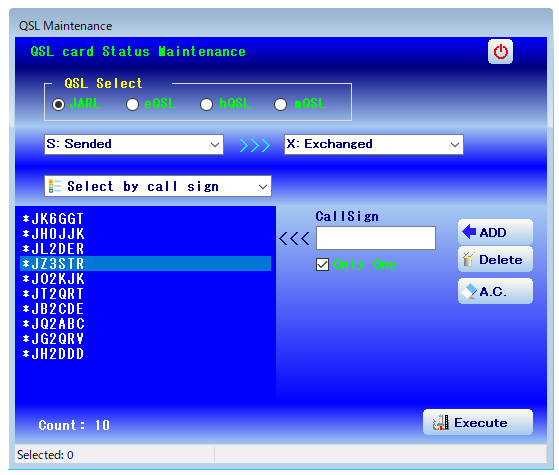The height and width of the screenshot is (475, 559).
Task: Open the S: Sended status dropdown
Action: [134, 144]
